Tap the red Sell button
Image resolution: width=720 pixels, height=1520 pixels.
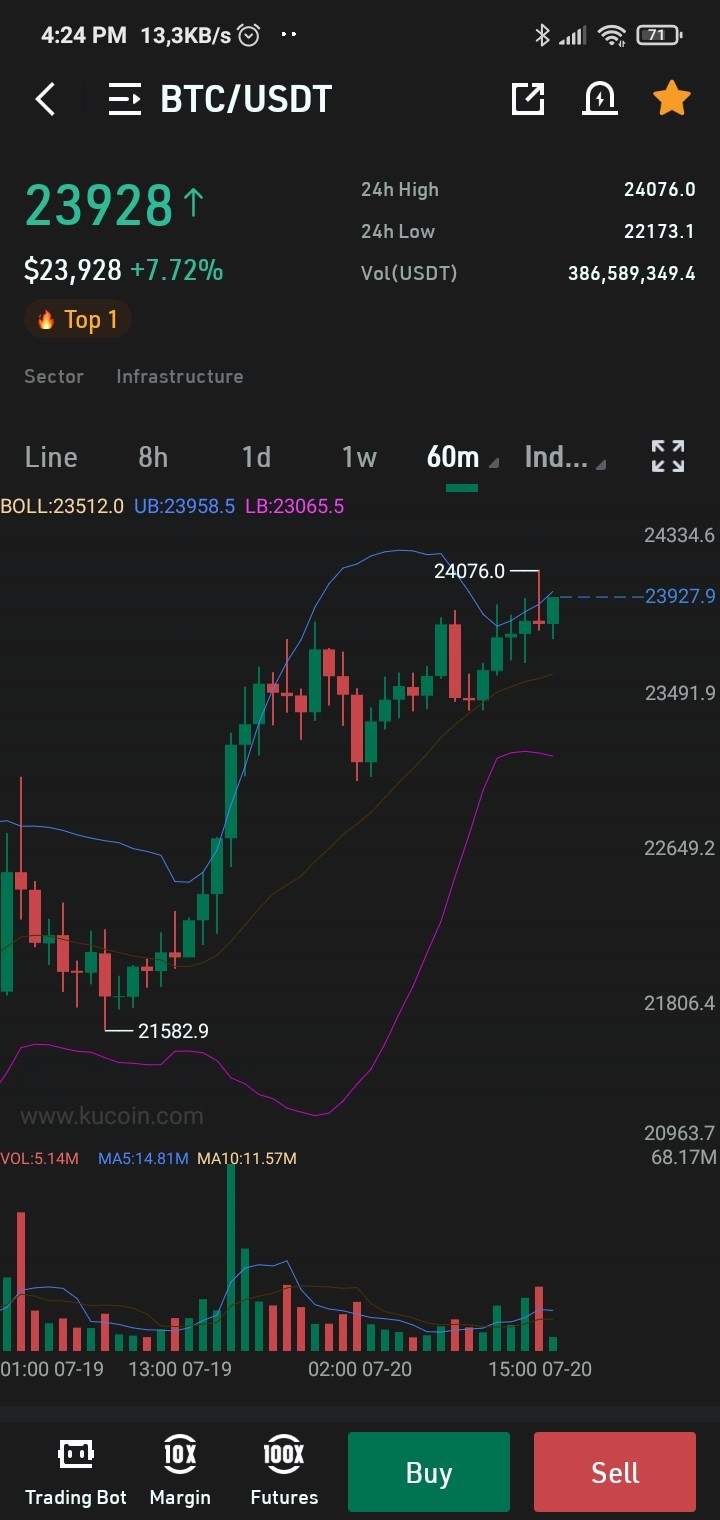(x=615, y=1472)
